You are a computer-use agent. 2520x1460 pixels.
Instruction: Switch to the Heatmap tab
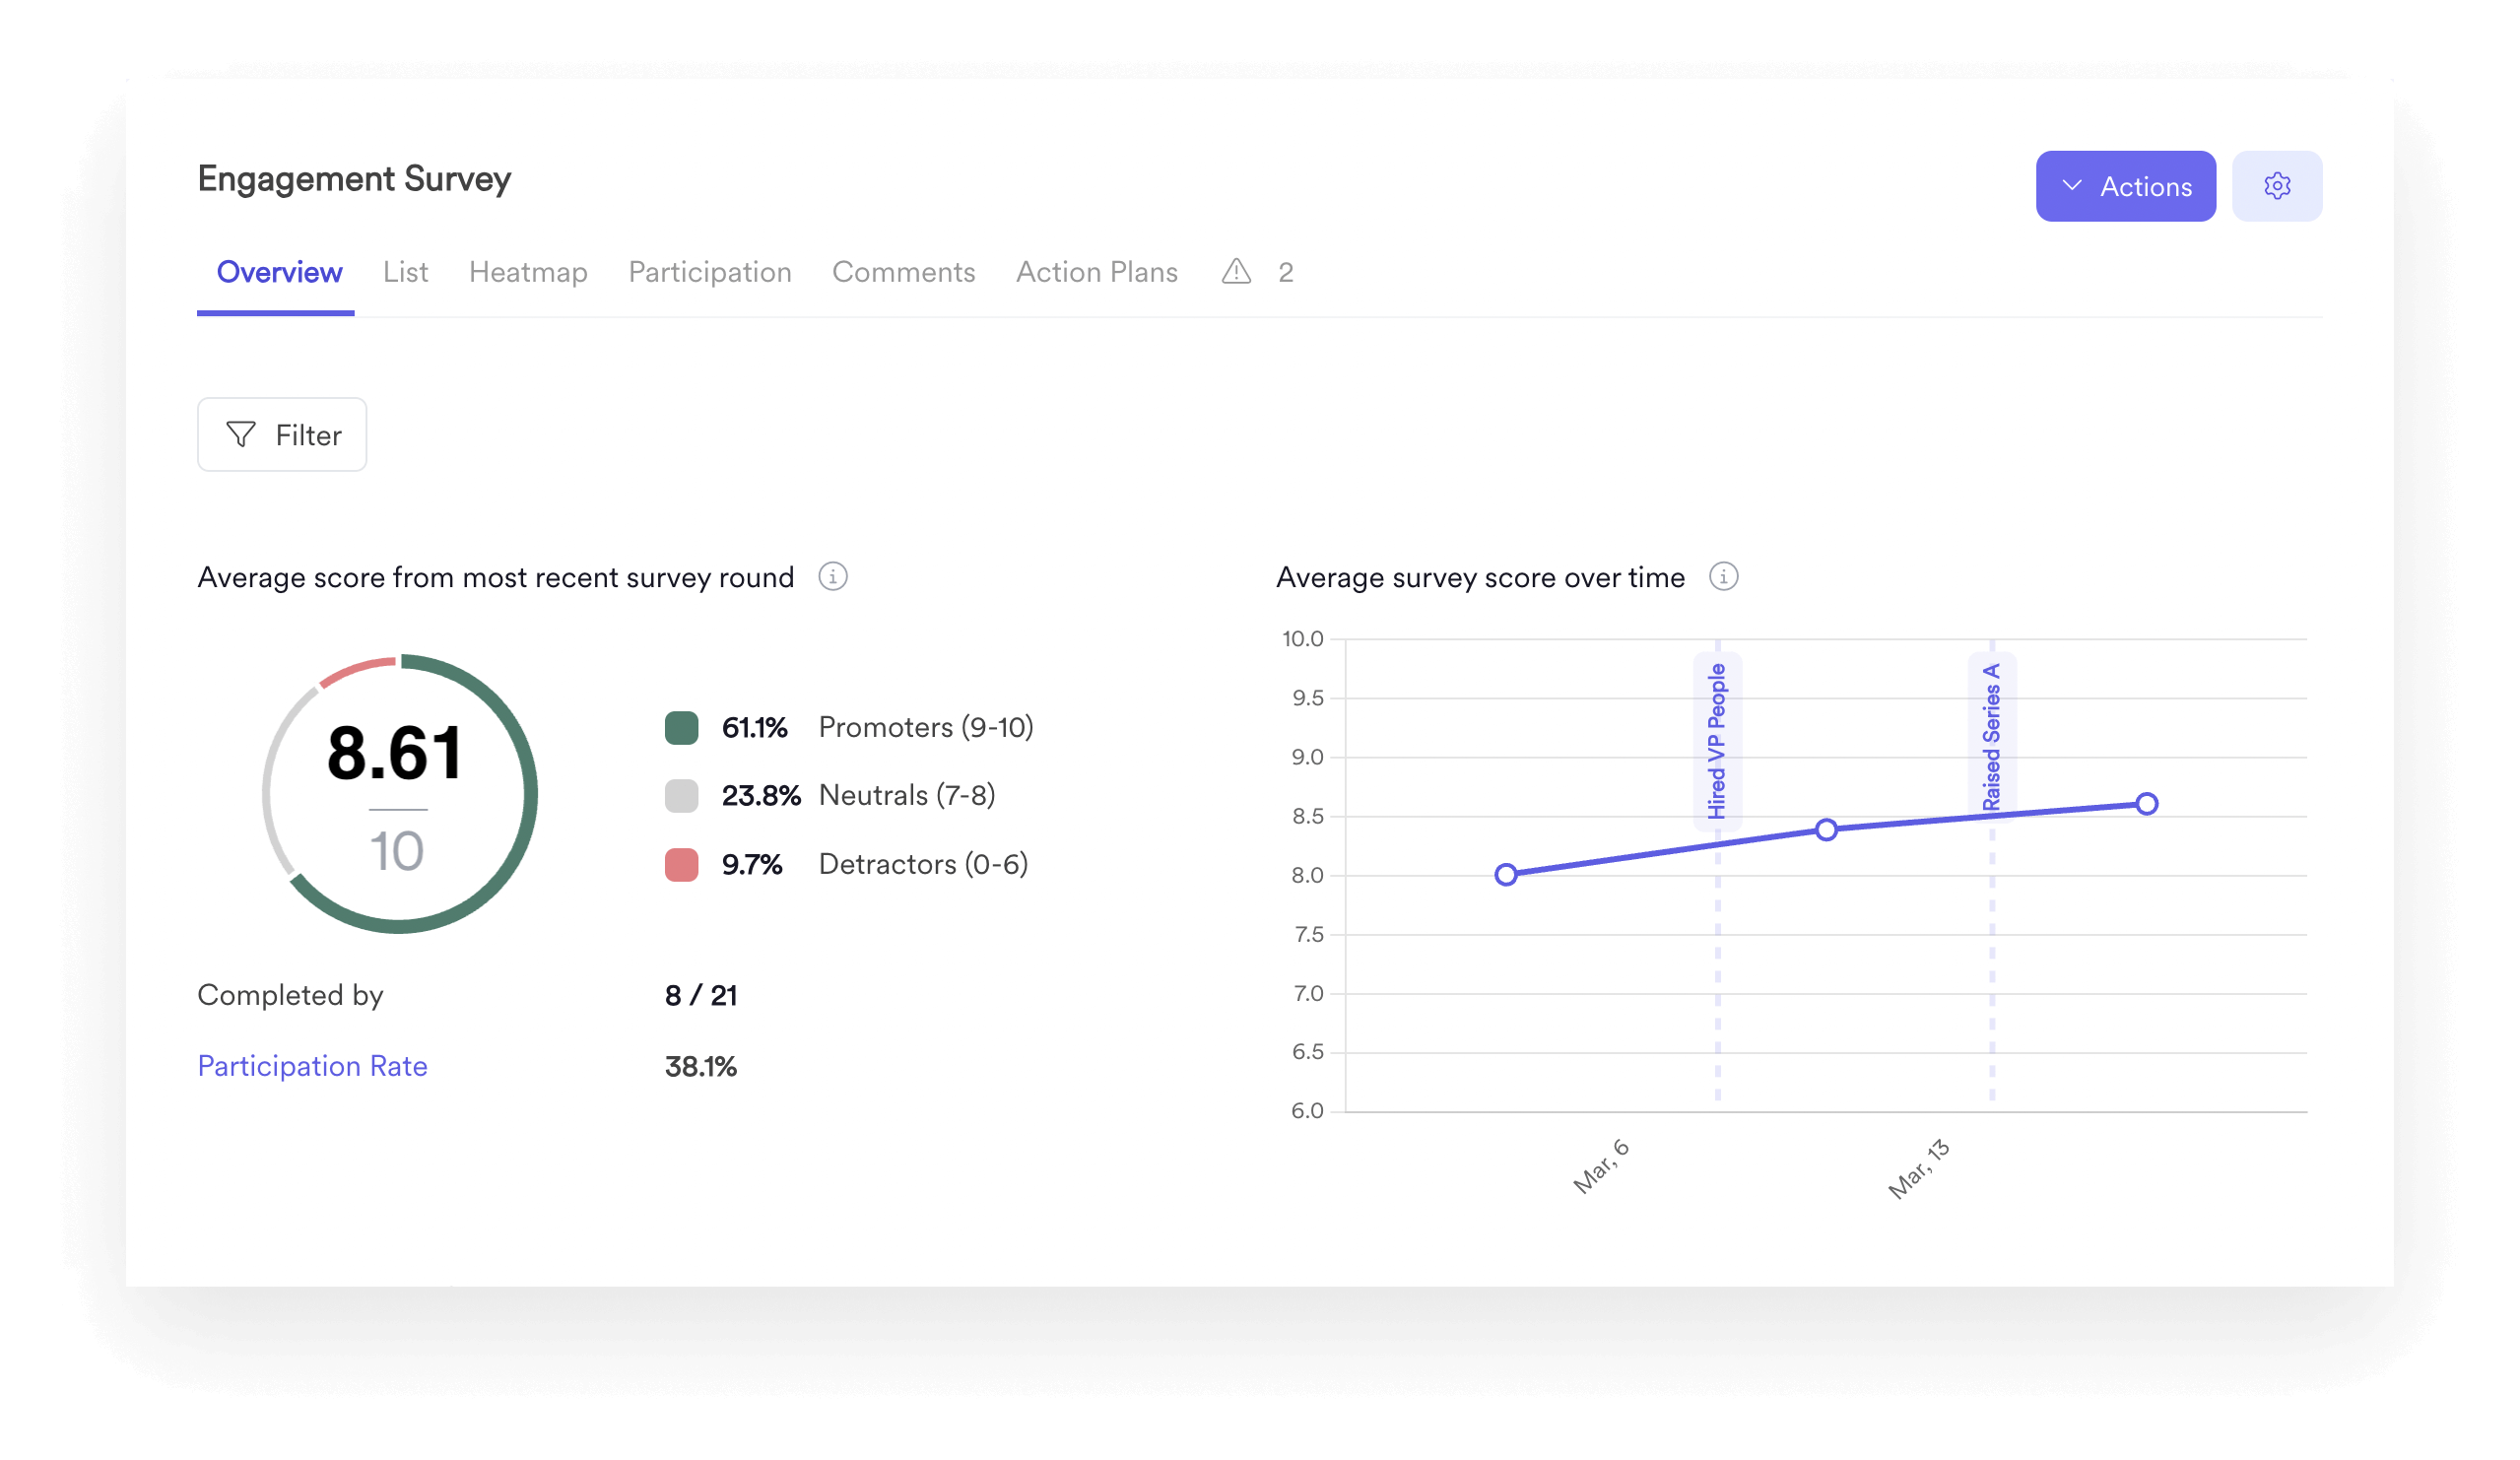(x=527, y=271)
